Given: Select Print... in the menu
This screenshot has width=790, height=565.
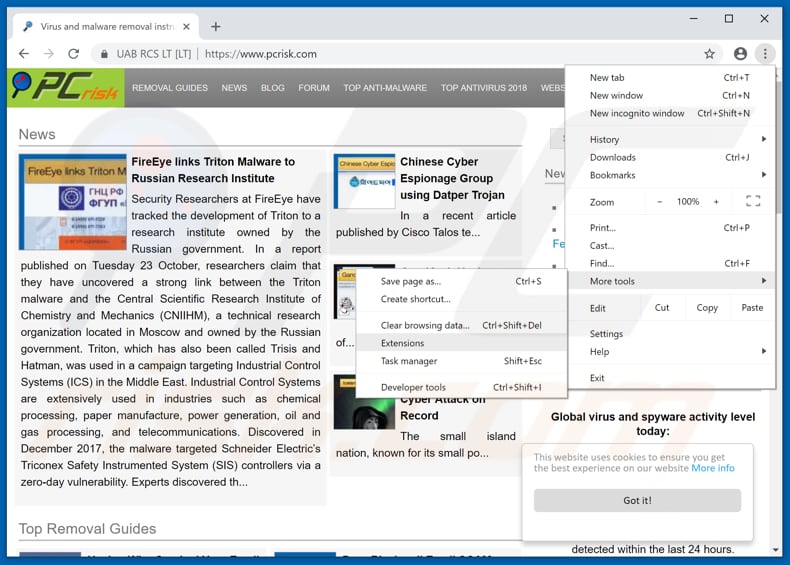Looking at the screenshot, I should coord(671,228).
